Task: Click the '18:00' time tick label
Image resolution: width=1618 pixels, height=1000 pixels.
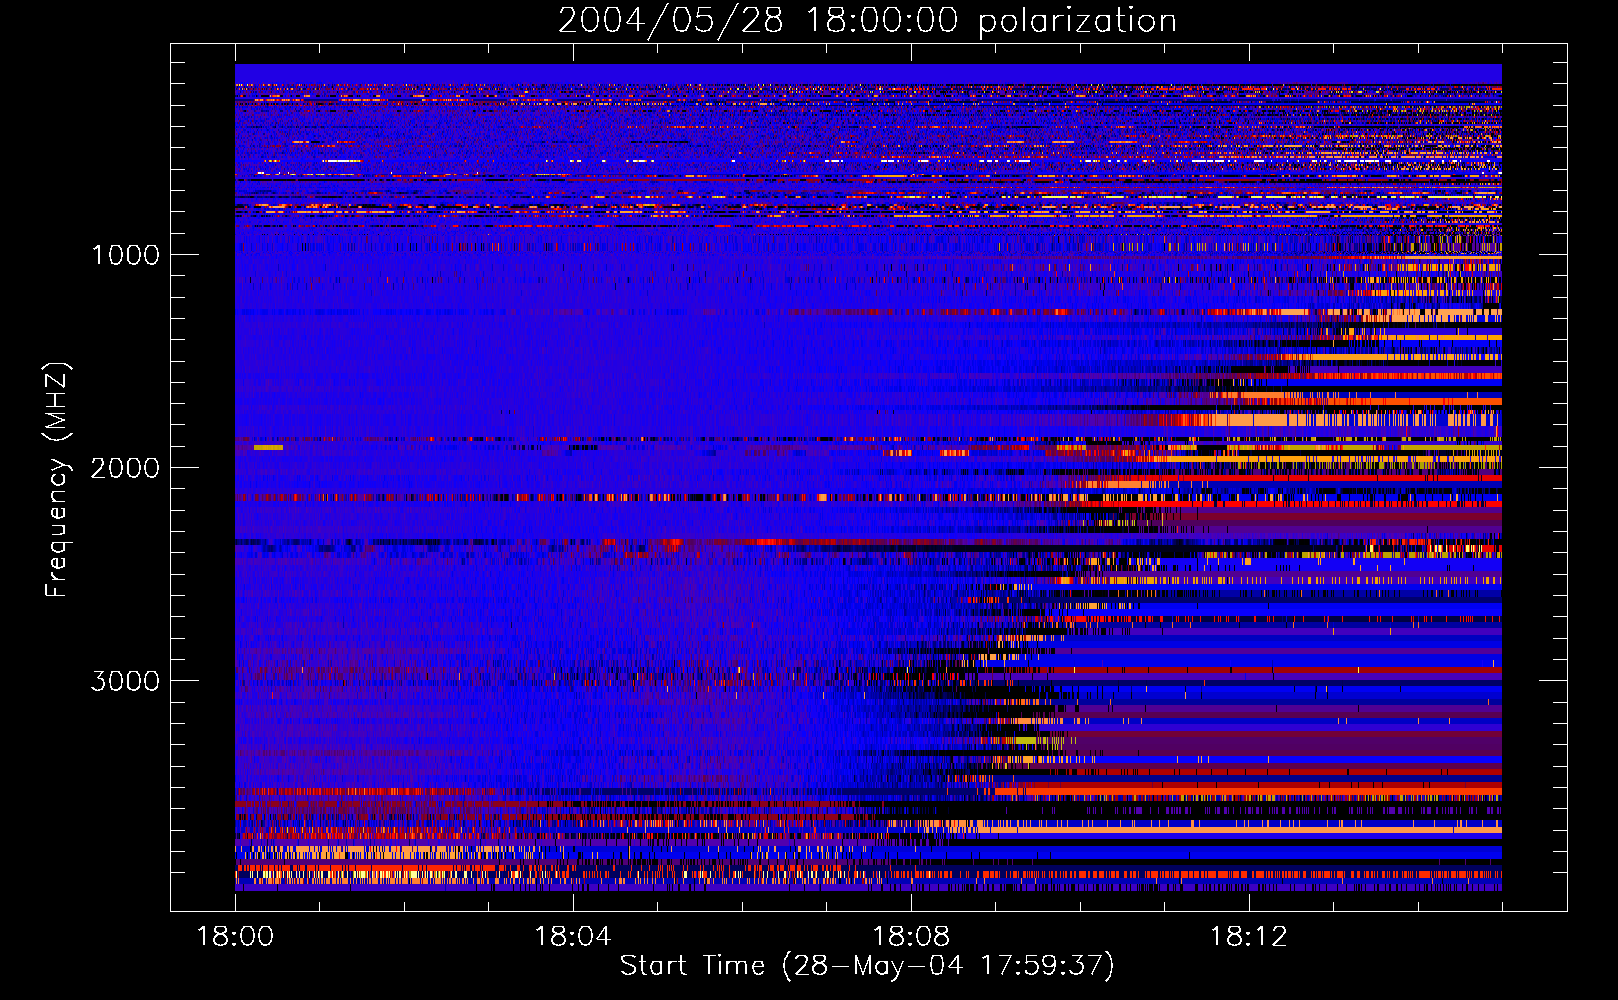Action: pyautogui.click(x=235, y=937)
